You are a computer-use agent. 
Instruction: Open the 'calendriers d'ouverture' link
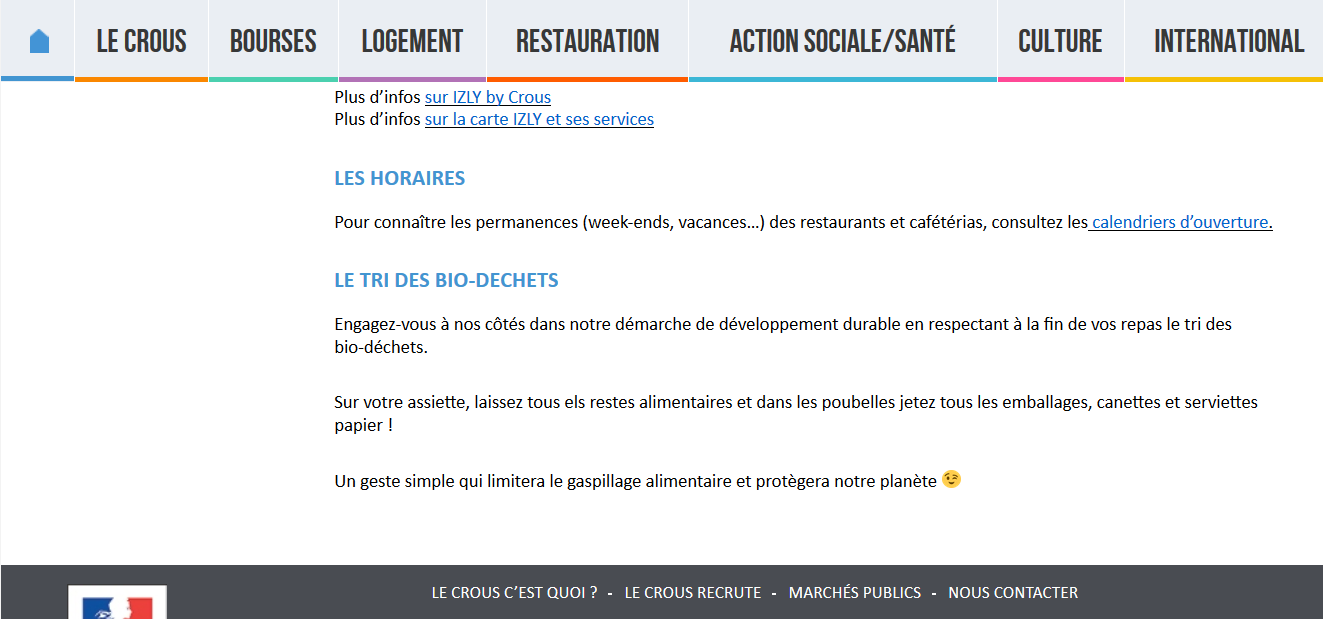tap(1180, 222)
